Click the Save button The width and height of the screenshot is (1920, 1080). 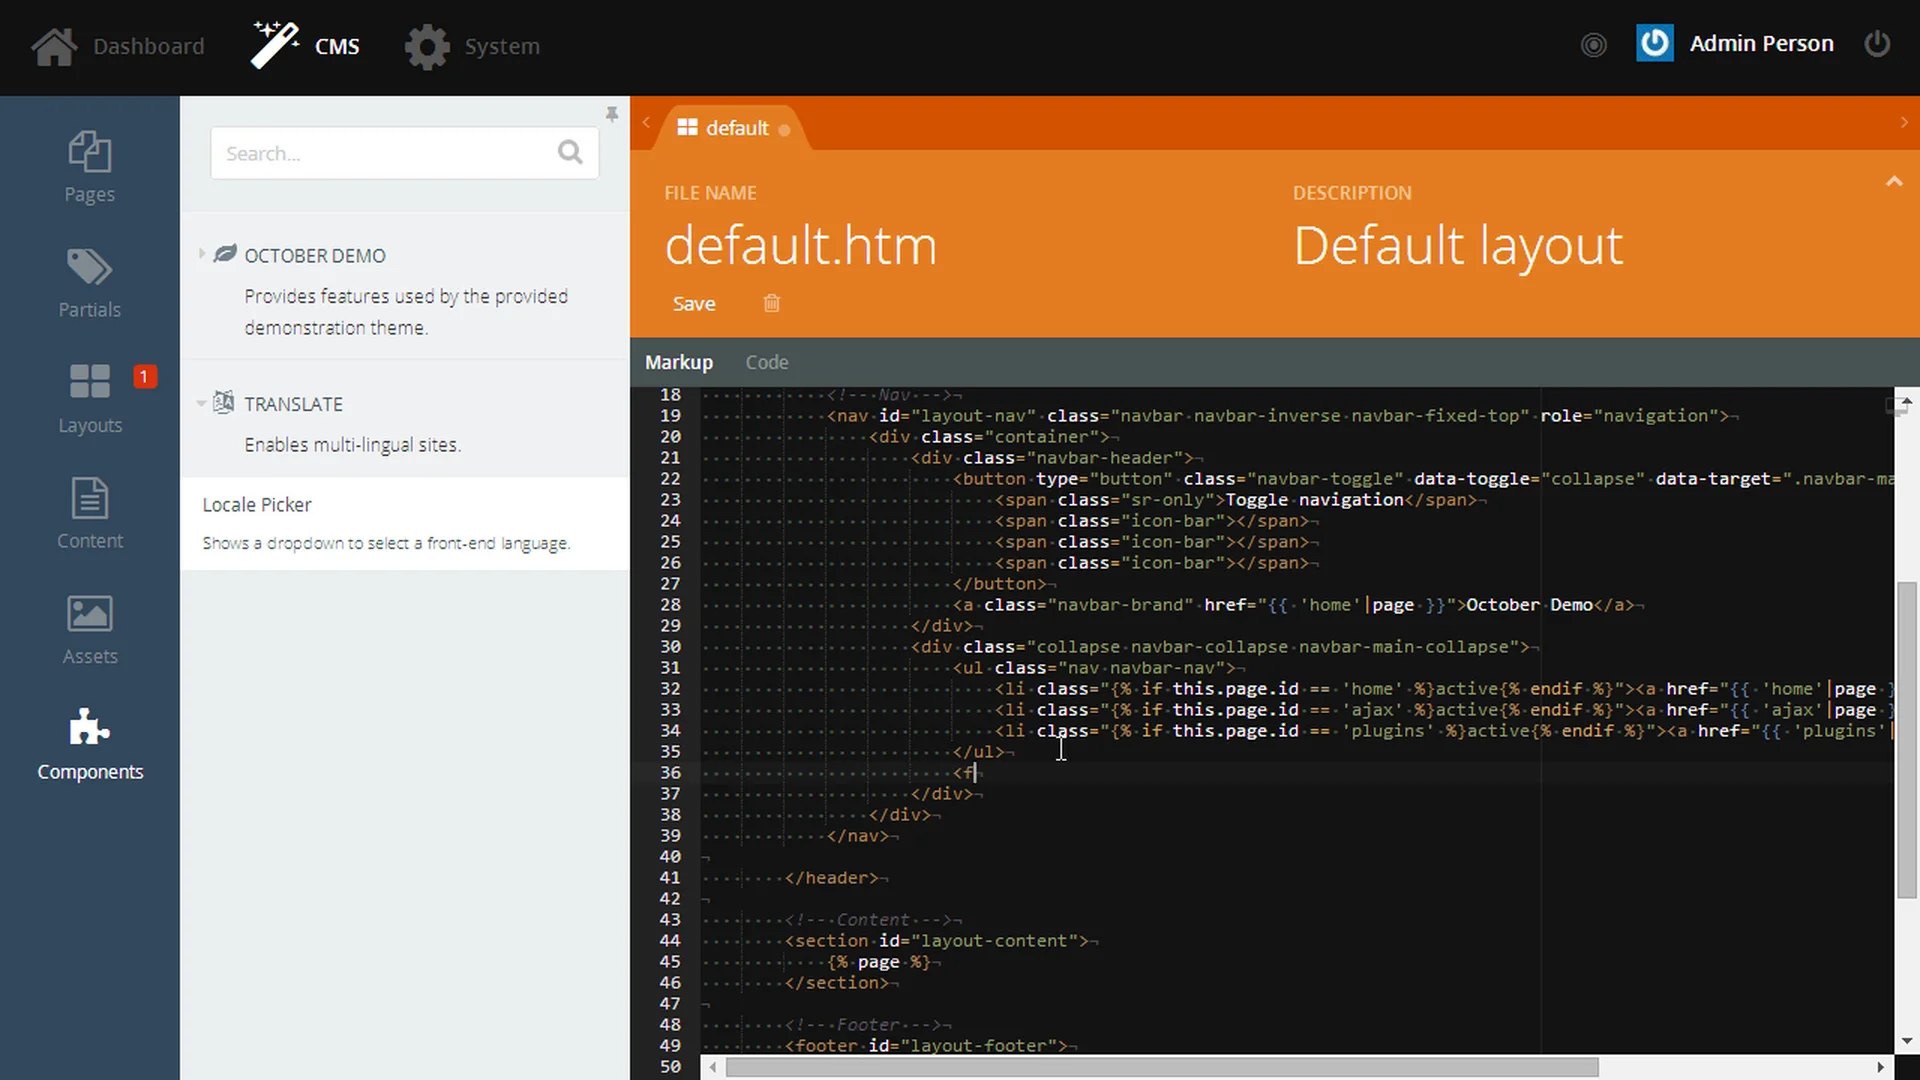coord(693,303)
